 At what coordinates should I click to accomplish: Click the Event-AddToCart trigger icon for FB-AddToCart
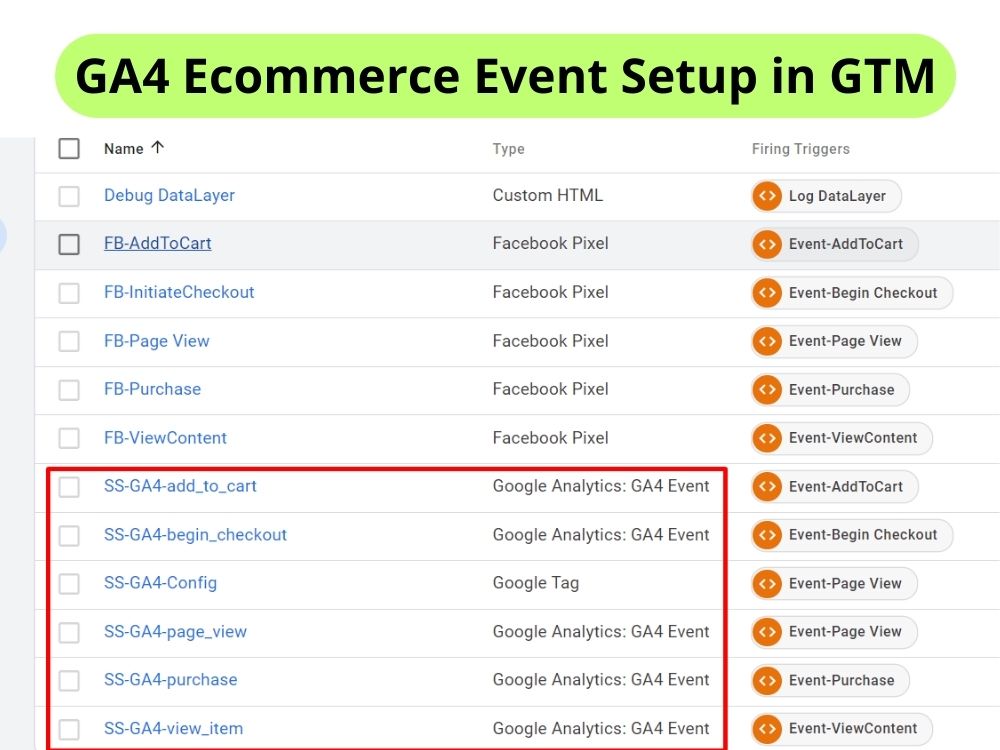tap(766, 244)
